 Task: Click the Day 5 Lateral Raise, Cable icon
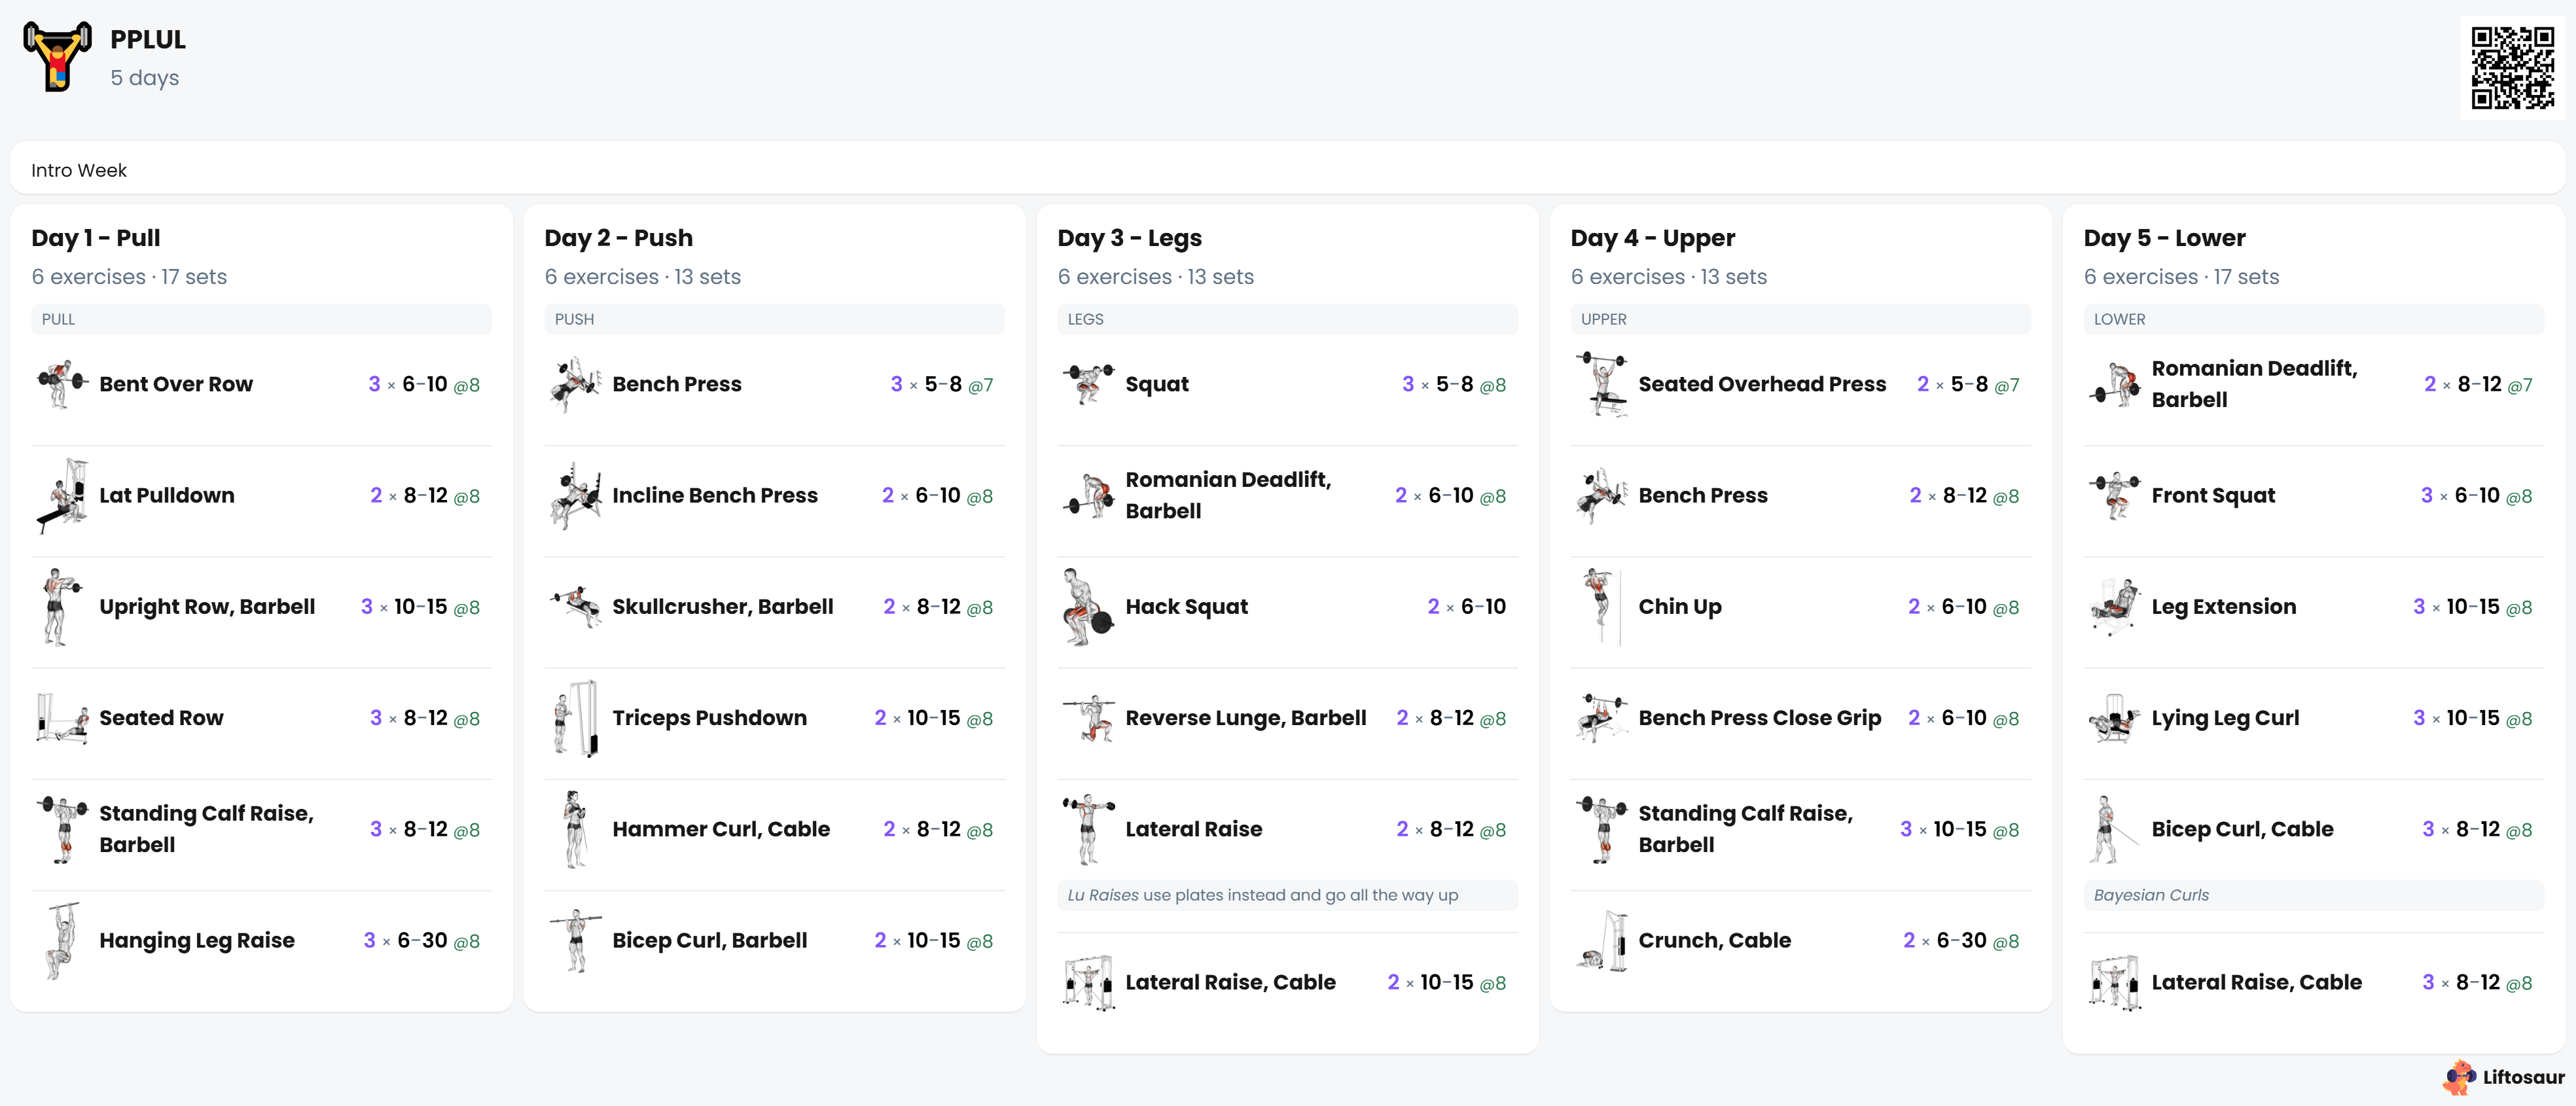tap(2114, 982)
